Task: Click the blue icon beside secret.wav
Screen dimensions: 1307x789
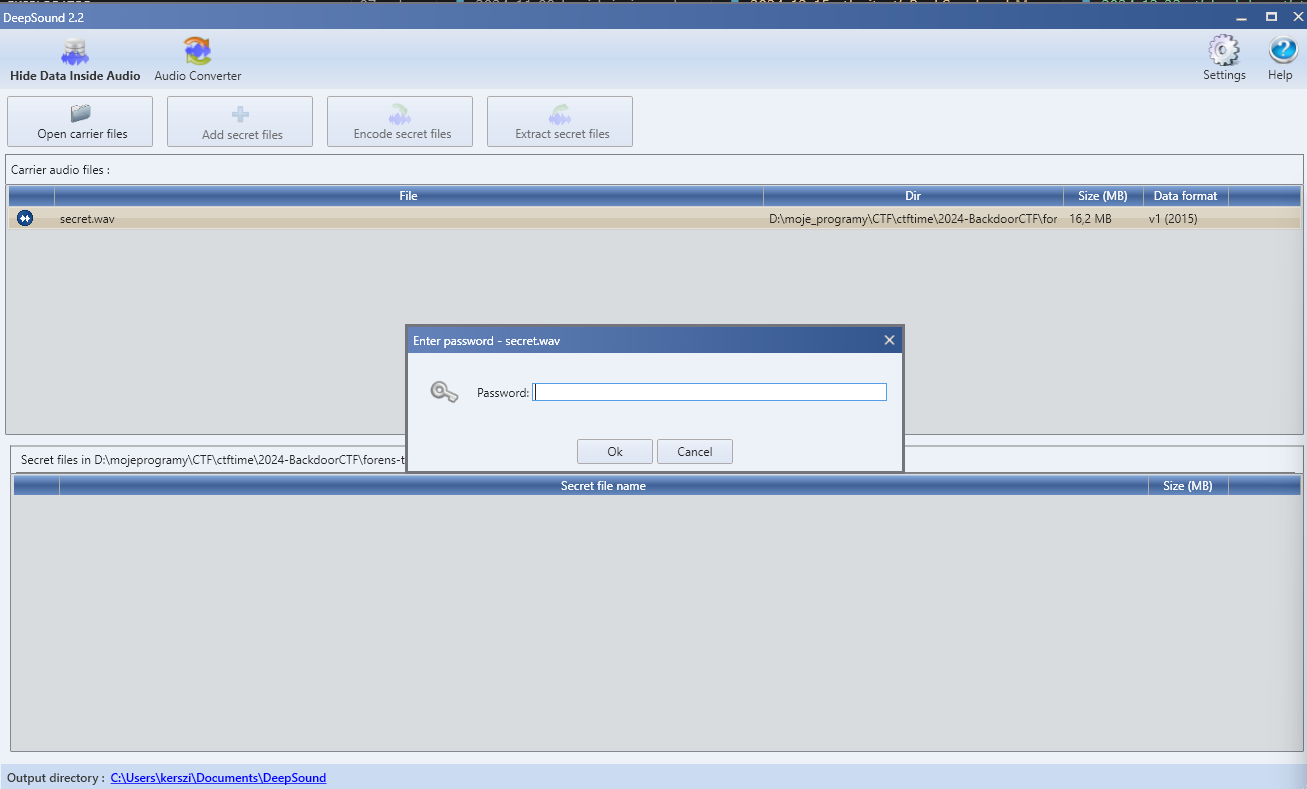Action: click(x=25, y=218)
